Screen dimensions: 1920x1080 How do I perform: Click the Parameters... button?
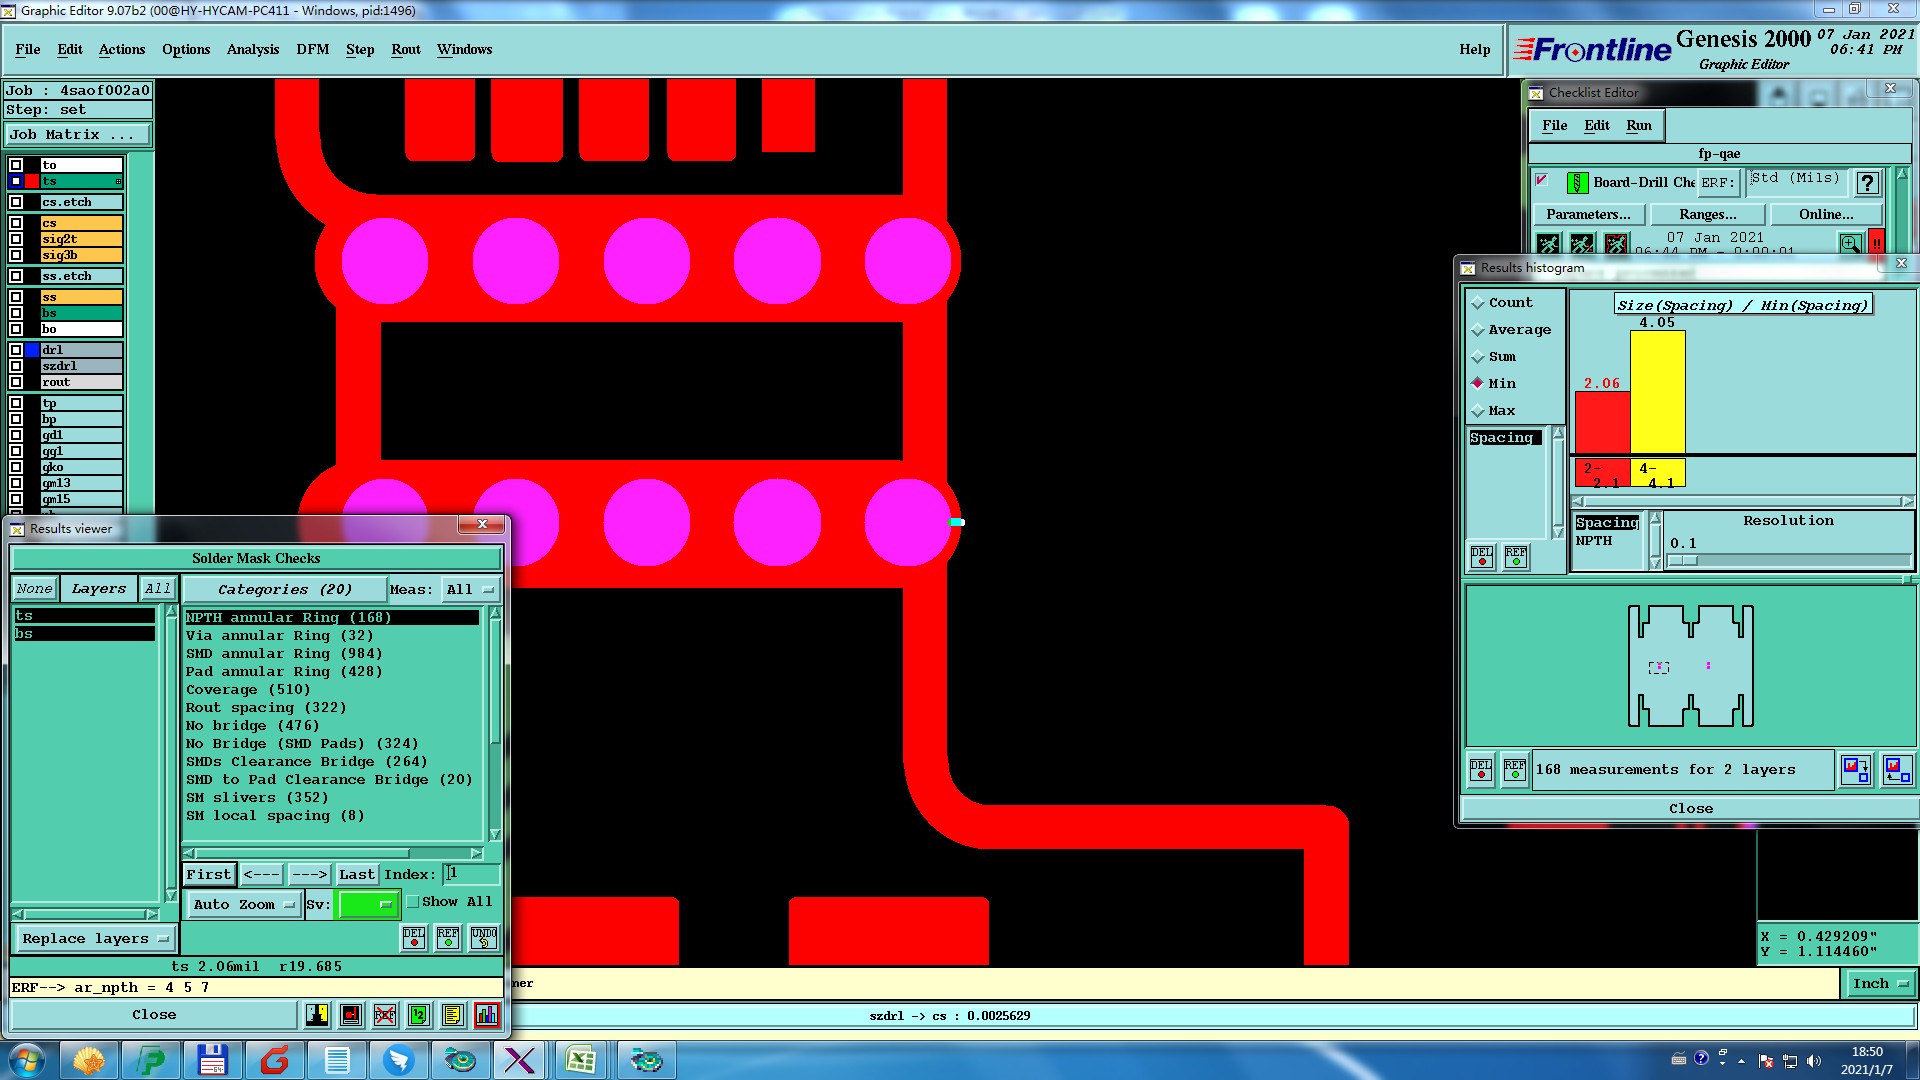1587,214
